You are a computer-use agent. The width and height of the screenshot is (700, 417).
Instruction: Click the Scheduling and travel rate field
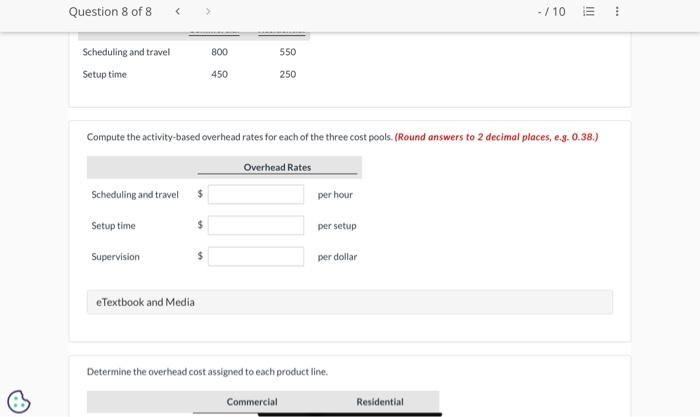256,194
